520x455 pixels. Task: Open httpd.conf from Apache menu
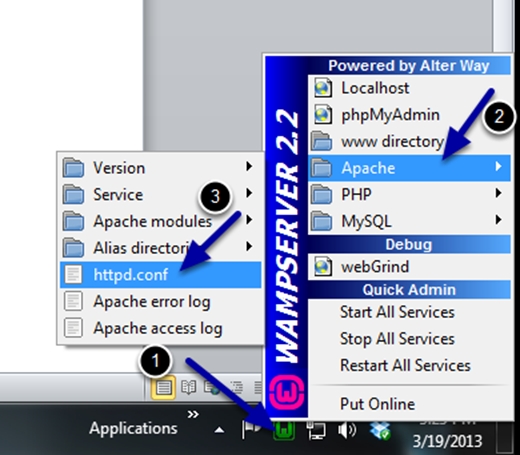tap(160, 274)
